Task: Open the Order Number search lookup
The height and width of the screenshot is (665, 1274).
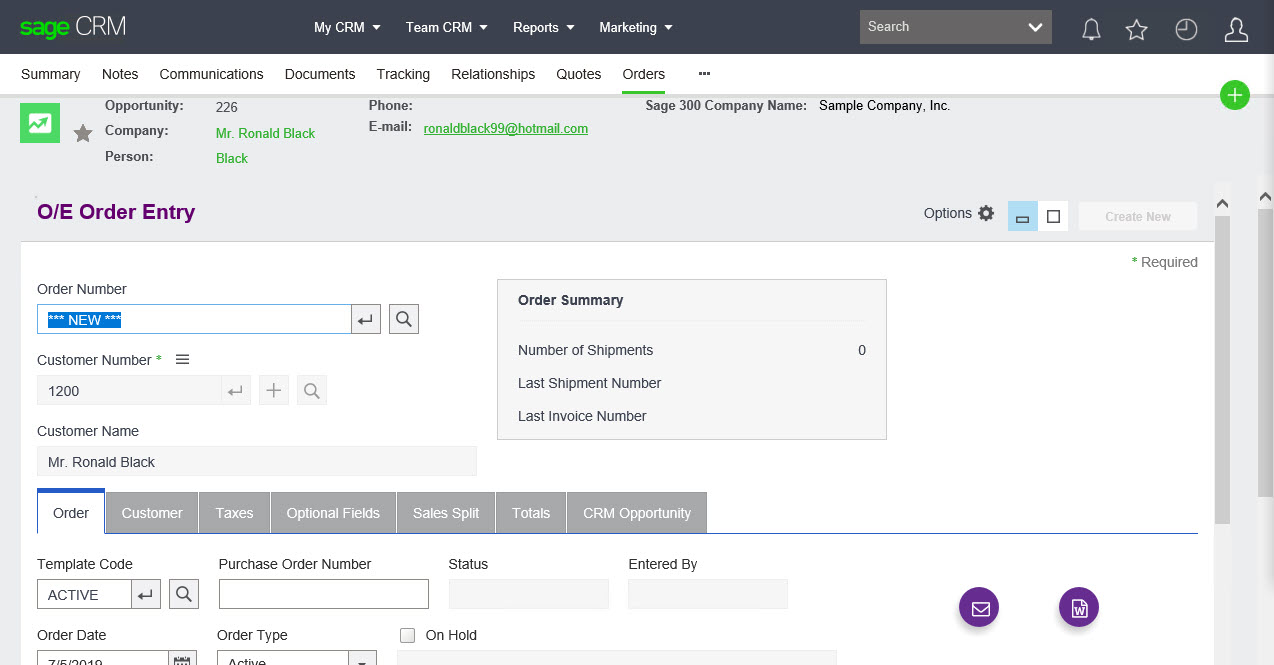Action: 403,318
